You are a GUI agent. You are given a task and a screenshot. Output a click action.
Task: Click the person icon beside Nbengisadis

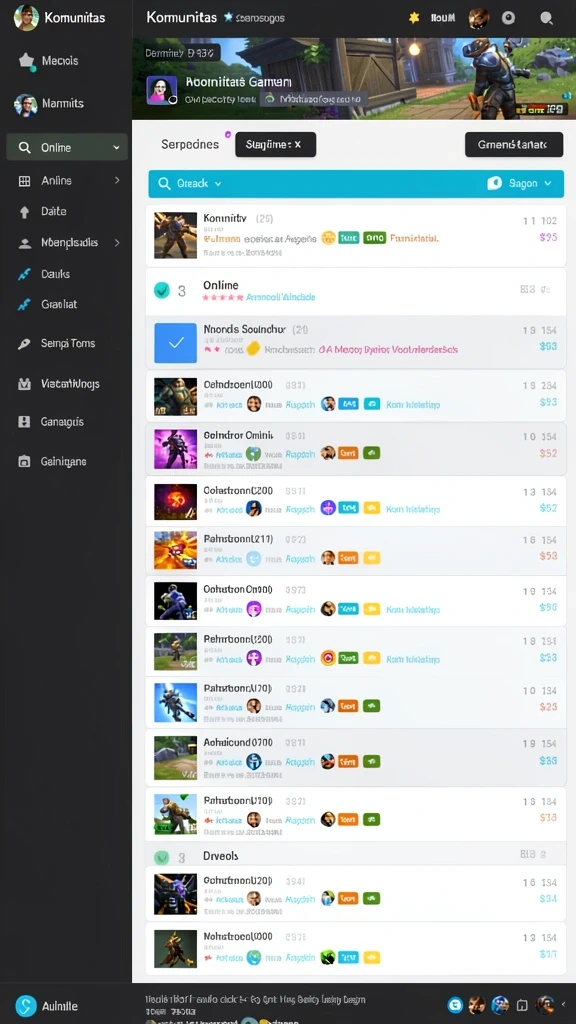click(25, 243)
